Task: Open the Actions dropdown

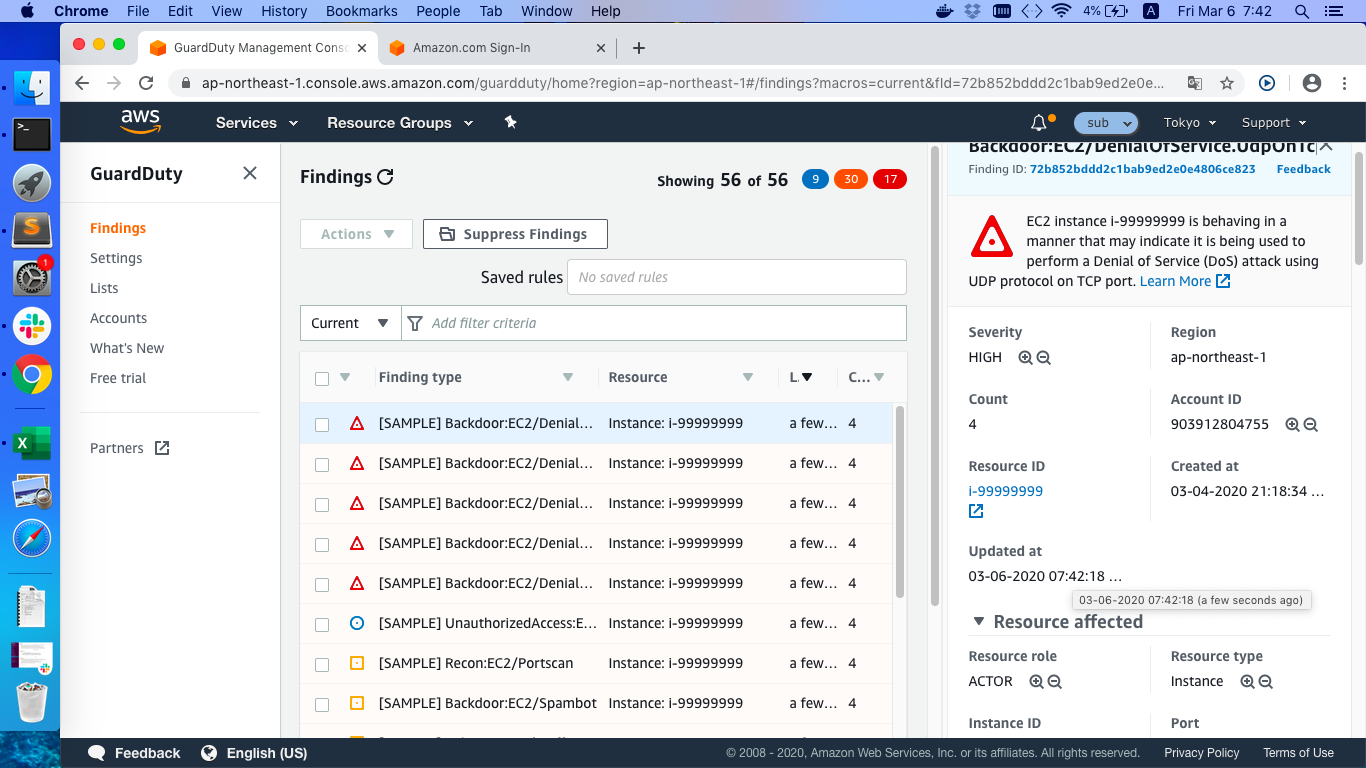Action: [356, 234]
